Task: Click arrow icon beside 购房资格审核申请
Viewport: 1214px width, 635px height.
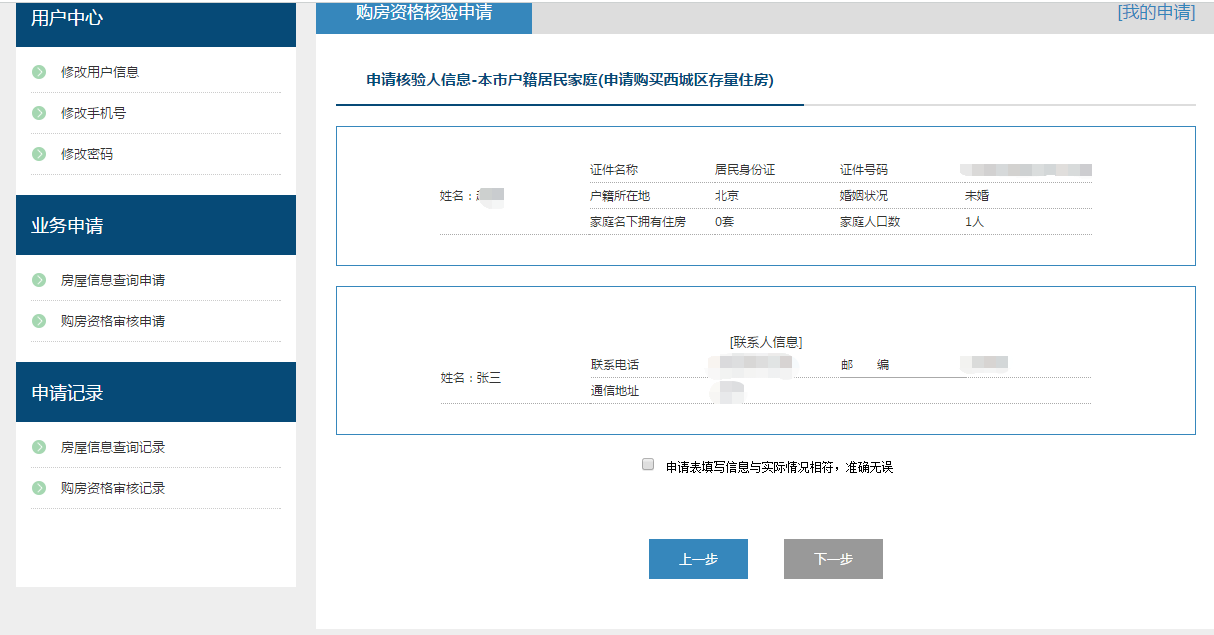Action: point(39,321)
